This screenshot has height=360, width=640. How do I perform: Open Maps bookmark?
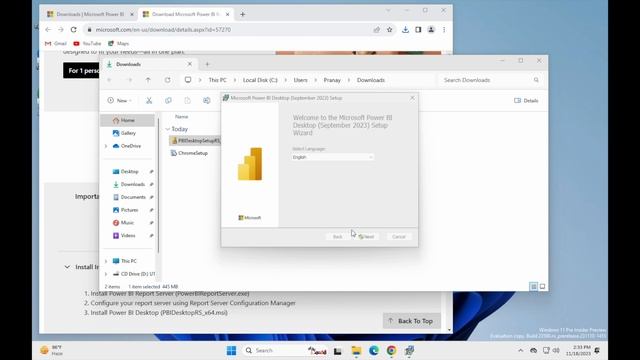pyautogui.click(x=119, y=43)
